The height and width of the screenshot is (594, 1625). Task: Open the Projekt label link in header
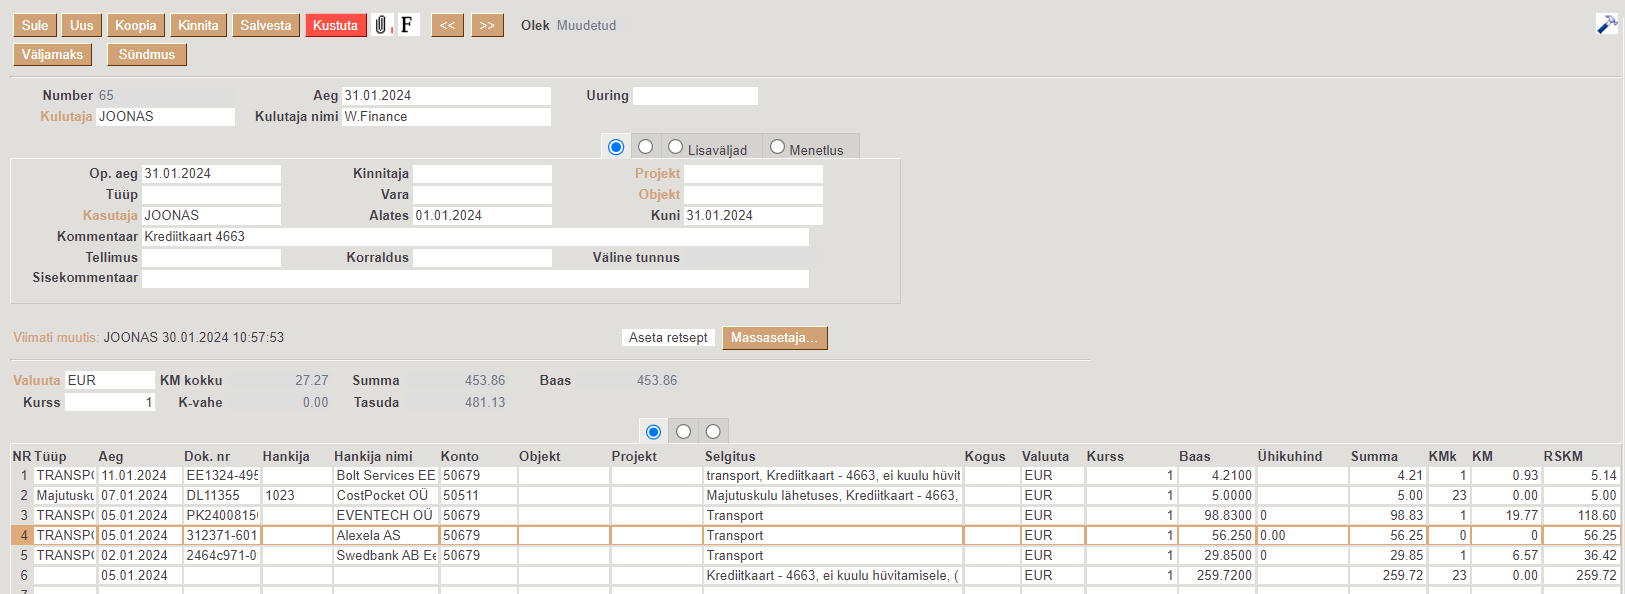pos(657,173)
